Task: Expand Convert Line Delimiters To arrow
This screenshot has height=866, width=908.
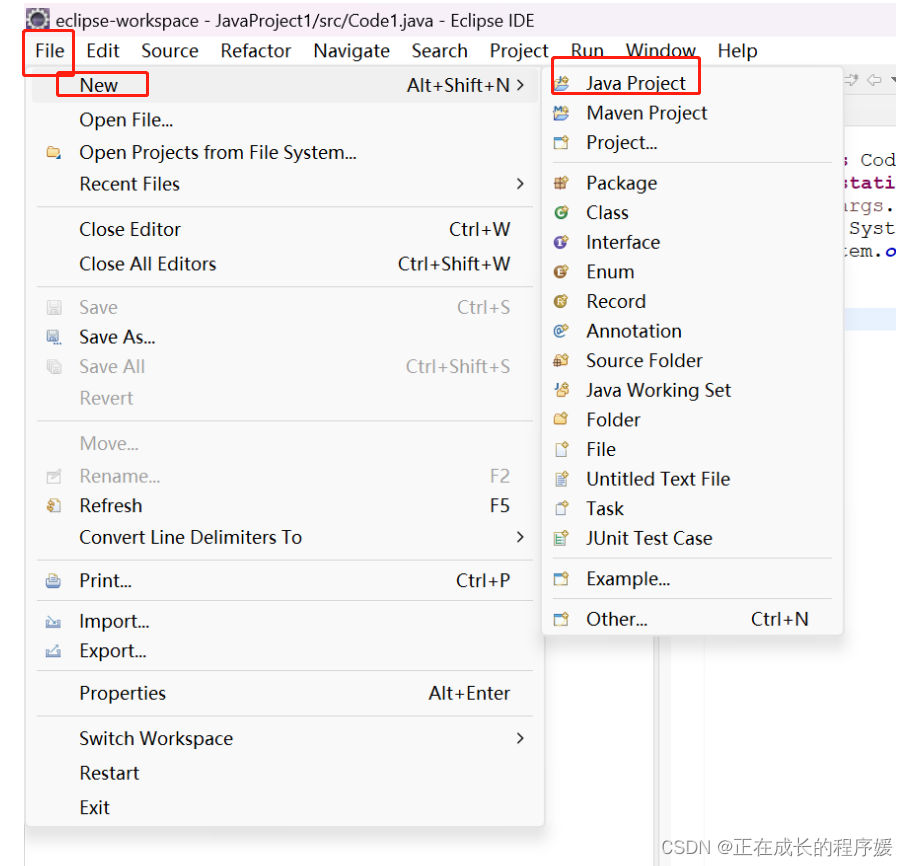Action: coord(520,537)
